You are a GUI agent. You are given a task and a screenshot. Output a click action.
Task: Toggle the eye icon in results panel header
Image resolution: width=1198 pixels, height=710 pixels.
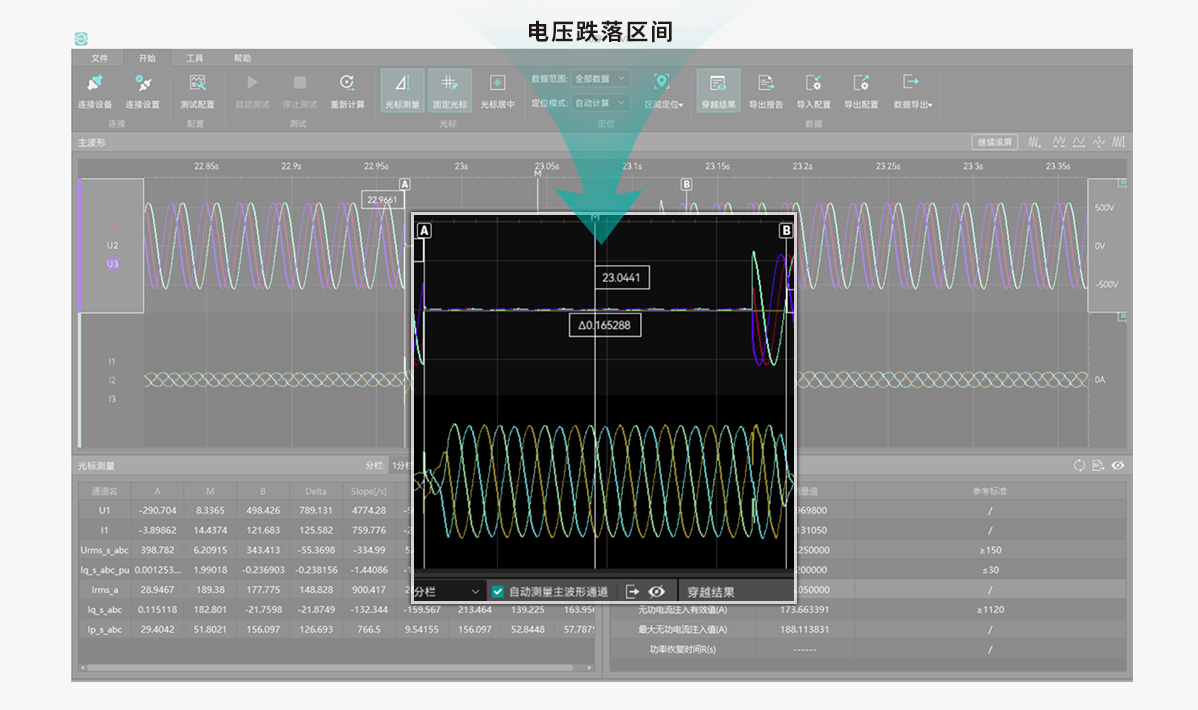click(x=1118, y=465)
